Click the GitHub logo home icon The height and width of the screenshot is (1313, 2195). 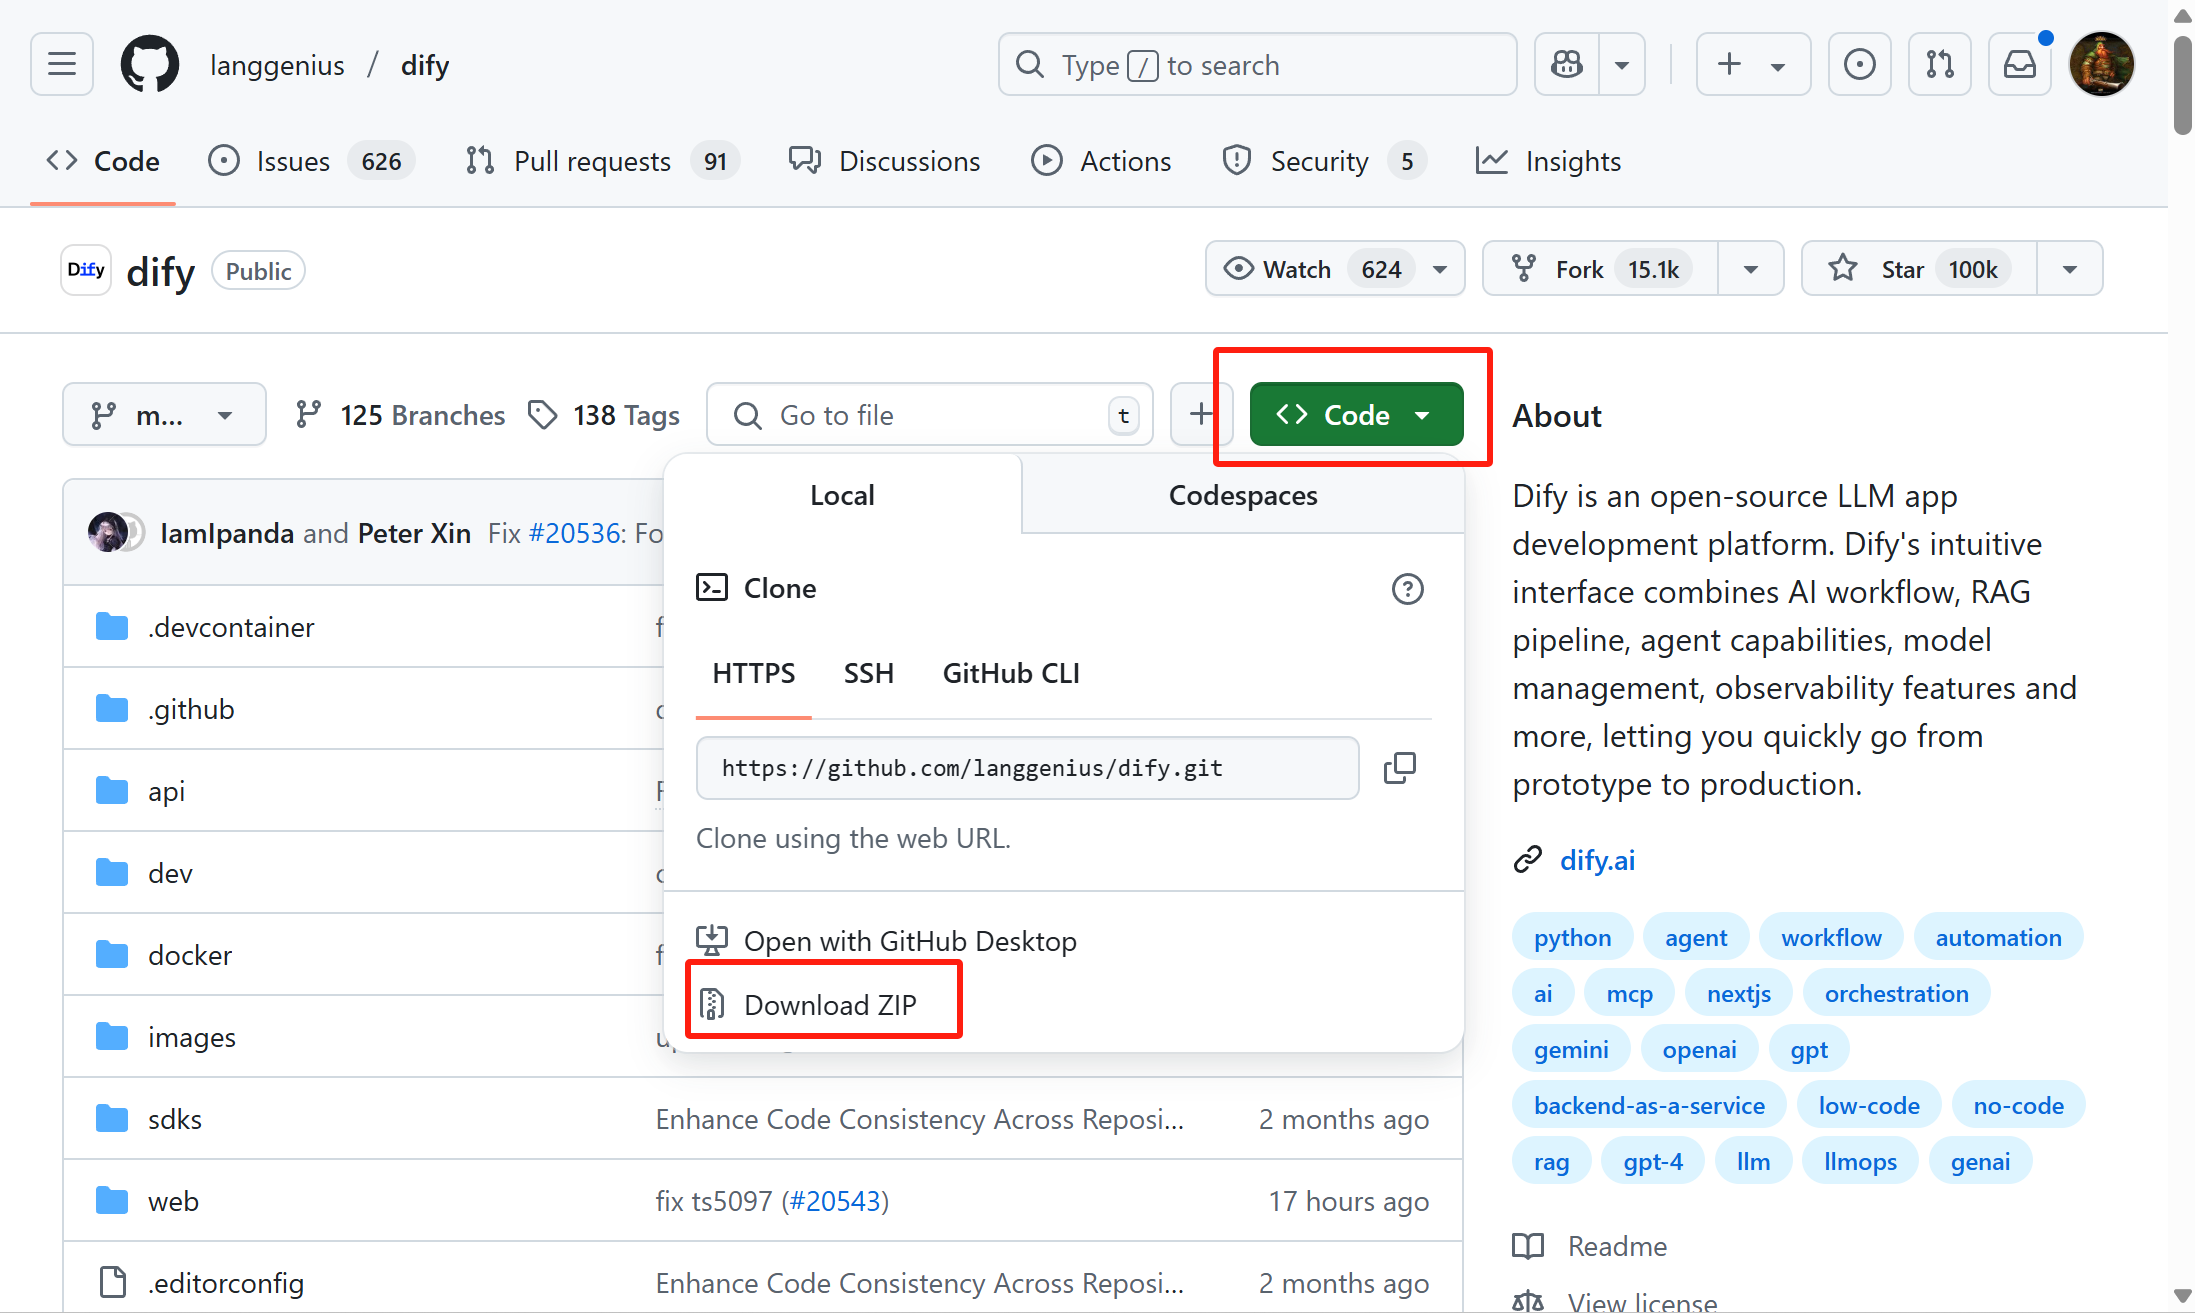pyautogui.click(x=150, y=65)
